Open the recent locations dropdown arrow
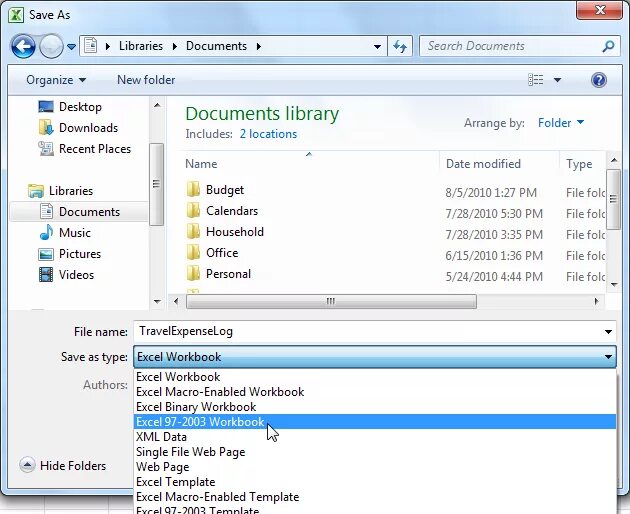 coord(71,47)
